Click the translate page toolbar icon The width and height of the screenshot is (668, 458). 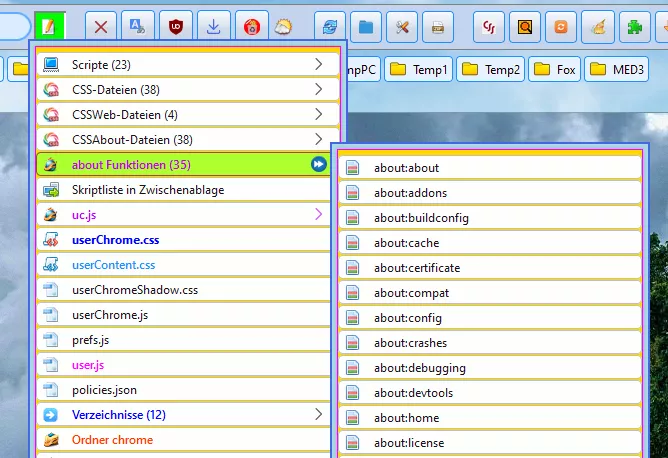pyautogui.click(x=138, y=27)
